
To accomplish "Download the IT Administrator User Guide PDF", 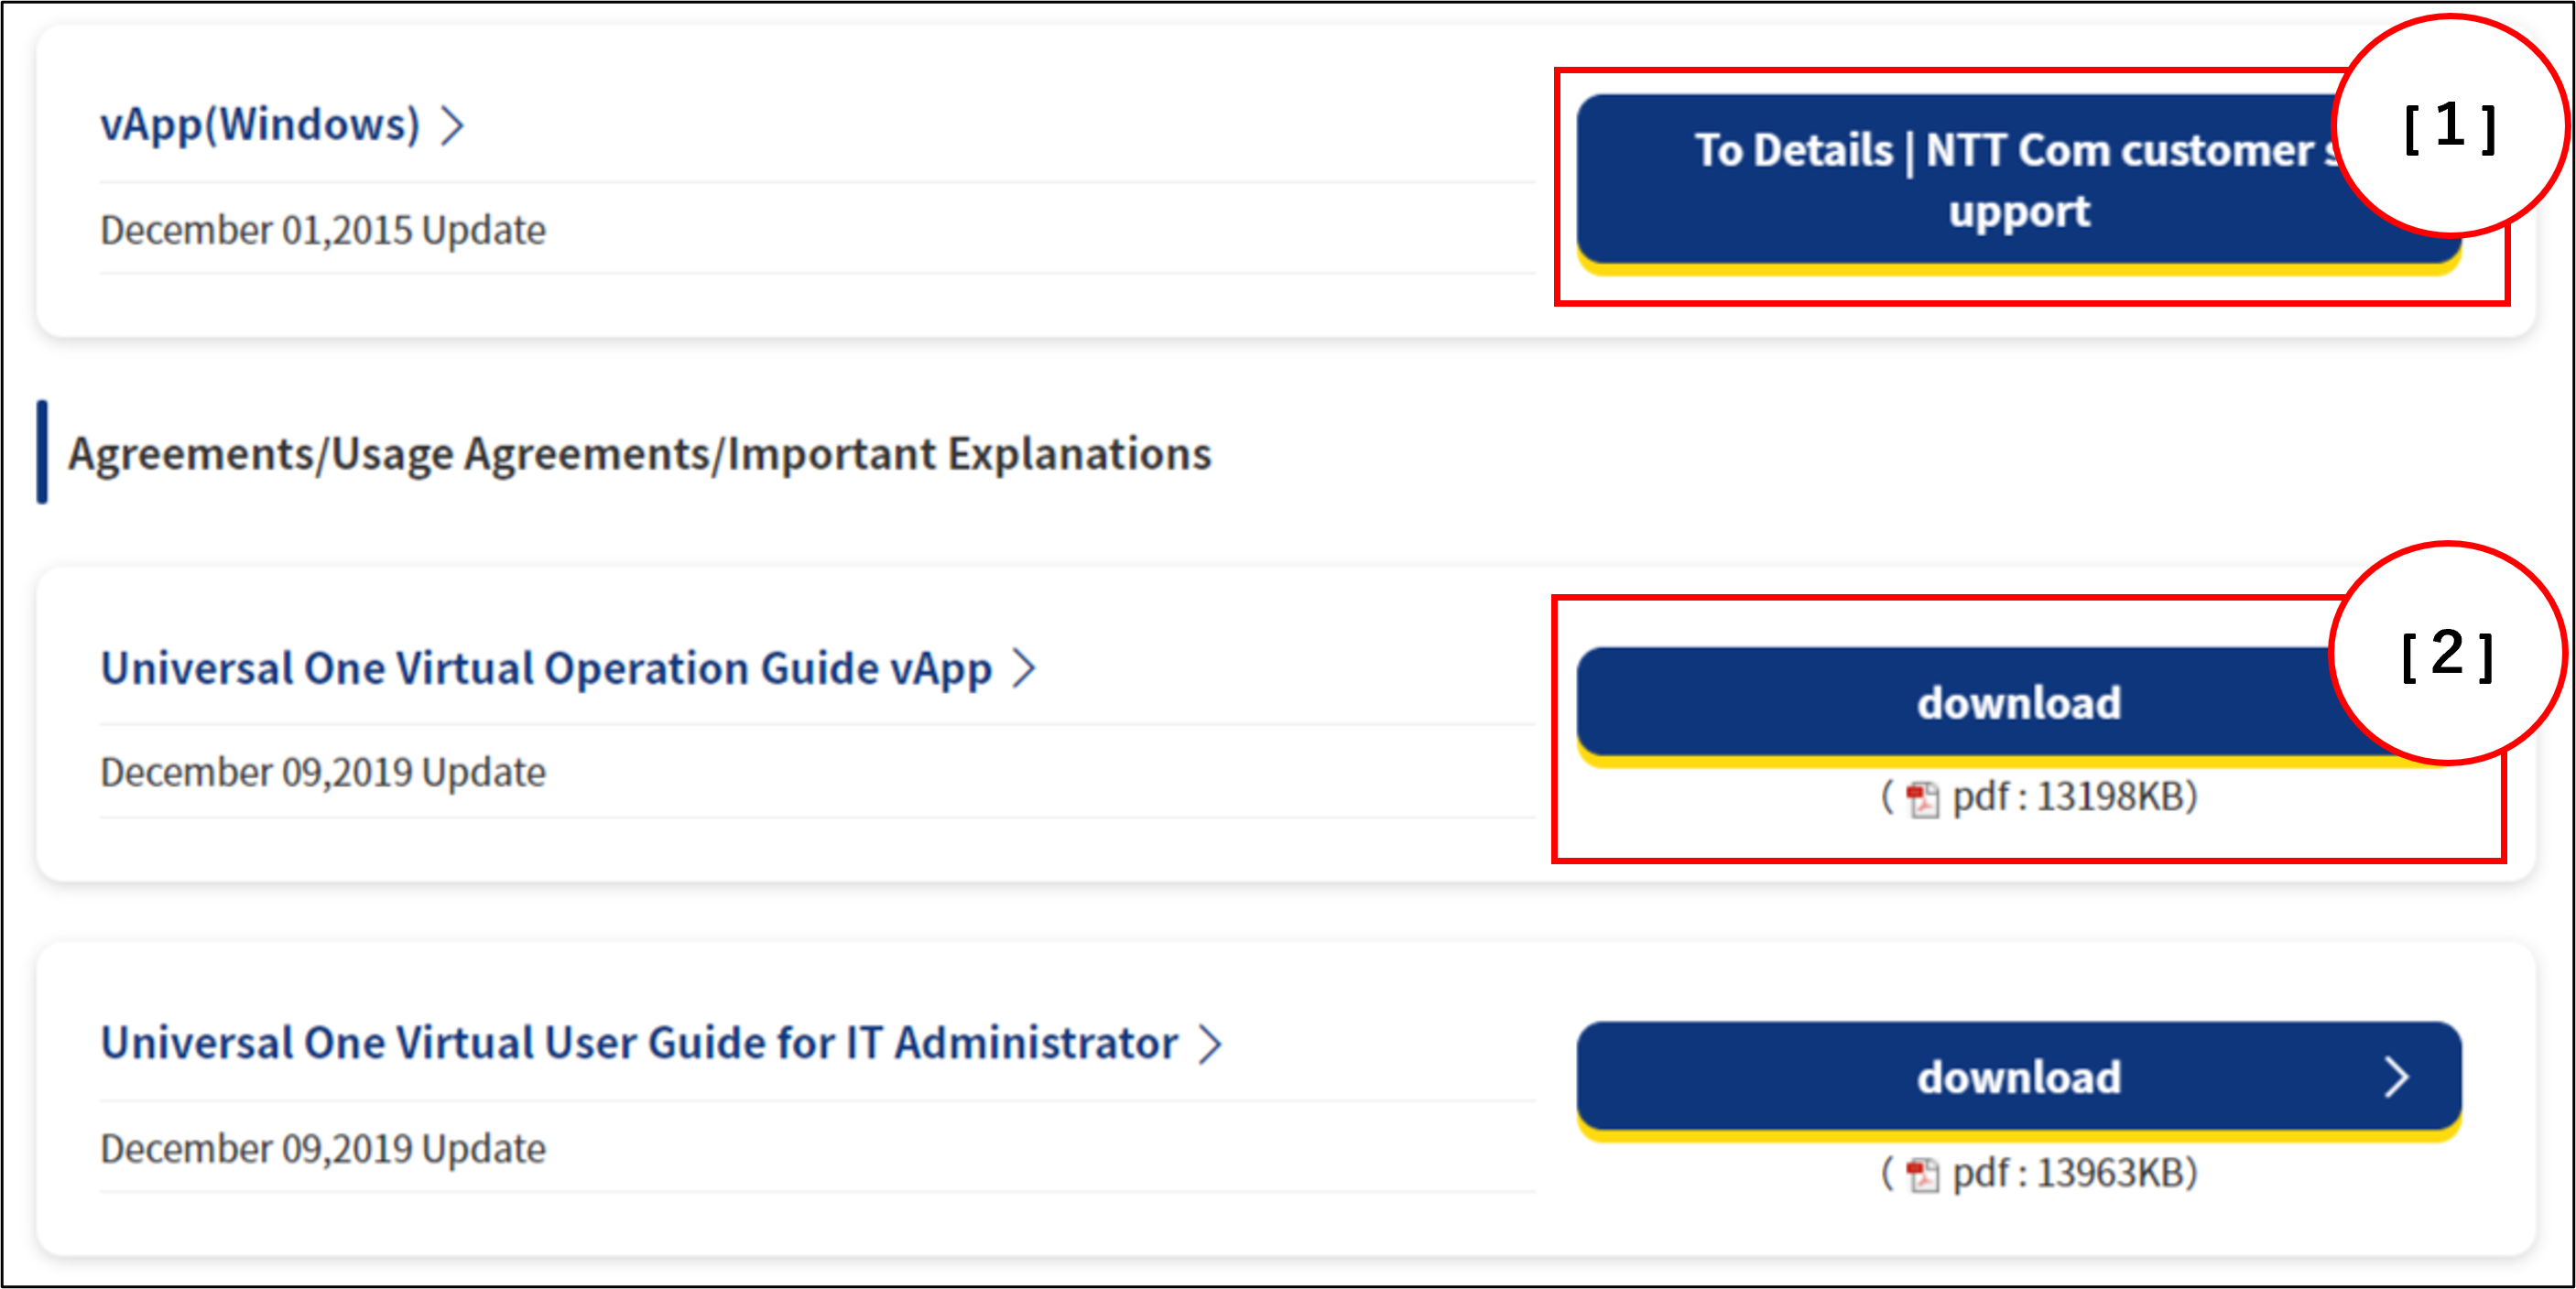I will [x=2018, y=1078].
